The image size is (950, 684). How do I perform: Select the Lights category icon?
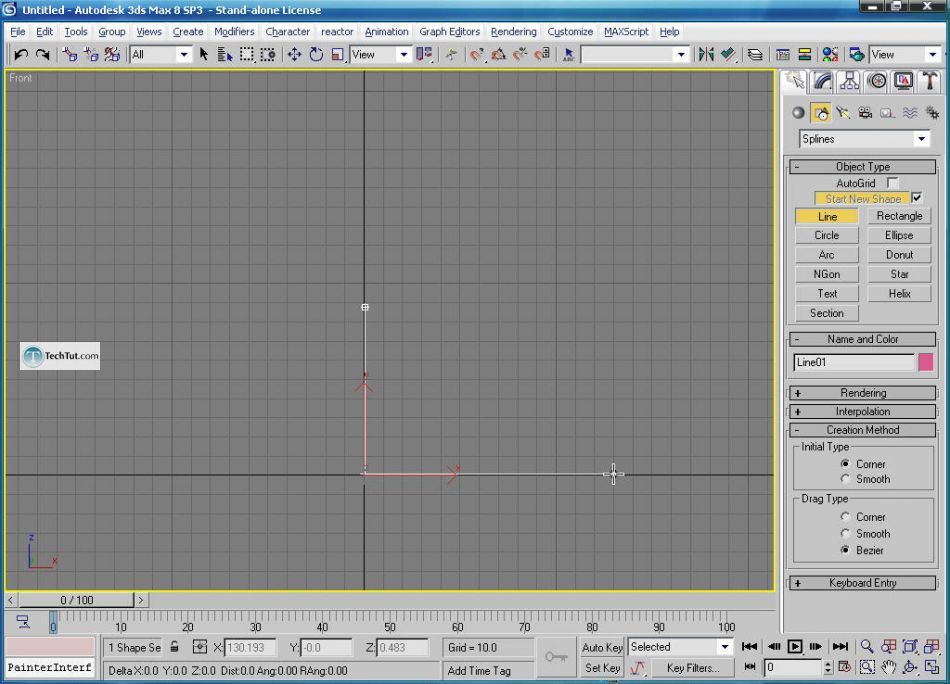[x=843, y=113]
